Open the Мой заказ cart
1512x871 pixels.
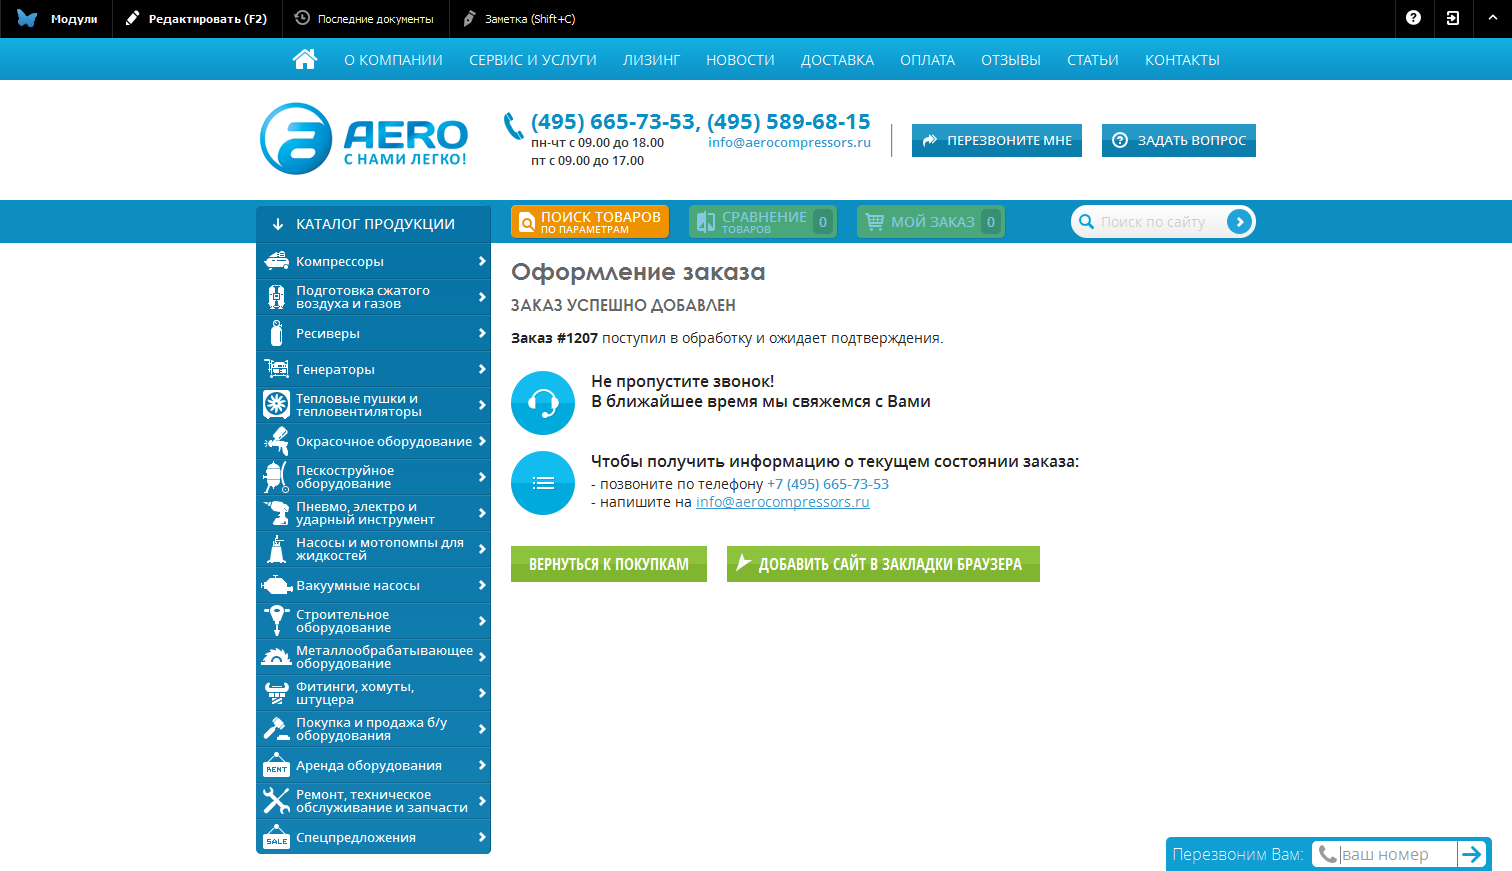point(931,222)
